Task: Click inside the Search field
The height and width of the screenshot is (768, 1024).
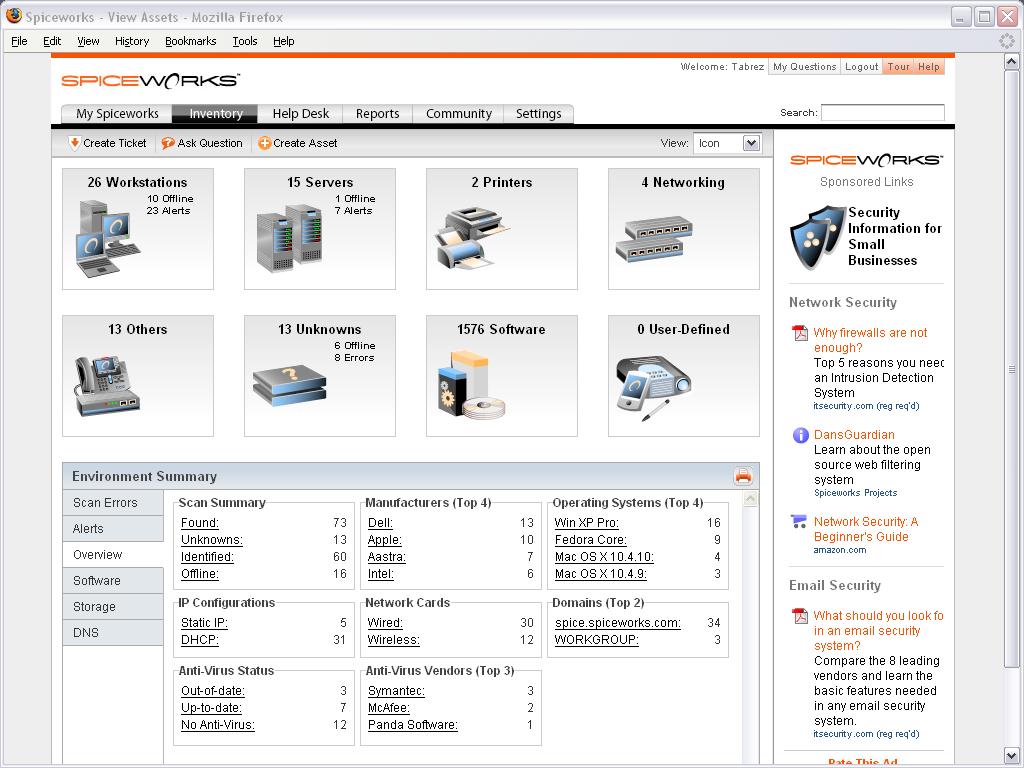Action: [882, 113]
